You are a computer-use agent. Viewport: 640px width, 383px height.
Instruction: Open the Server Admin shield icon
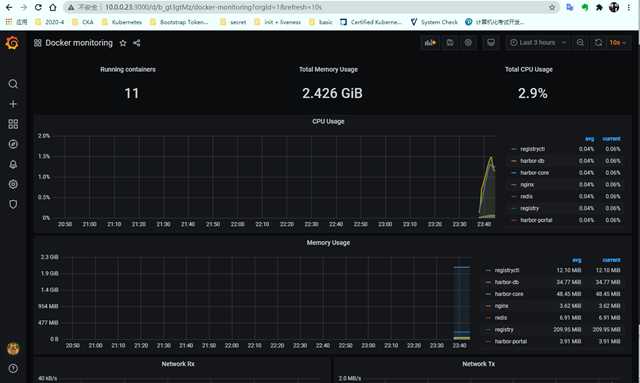tap(13, 204)
